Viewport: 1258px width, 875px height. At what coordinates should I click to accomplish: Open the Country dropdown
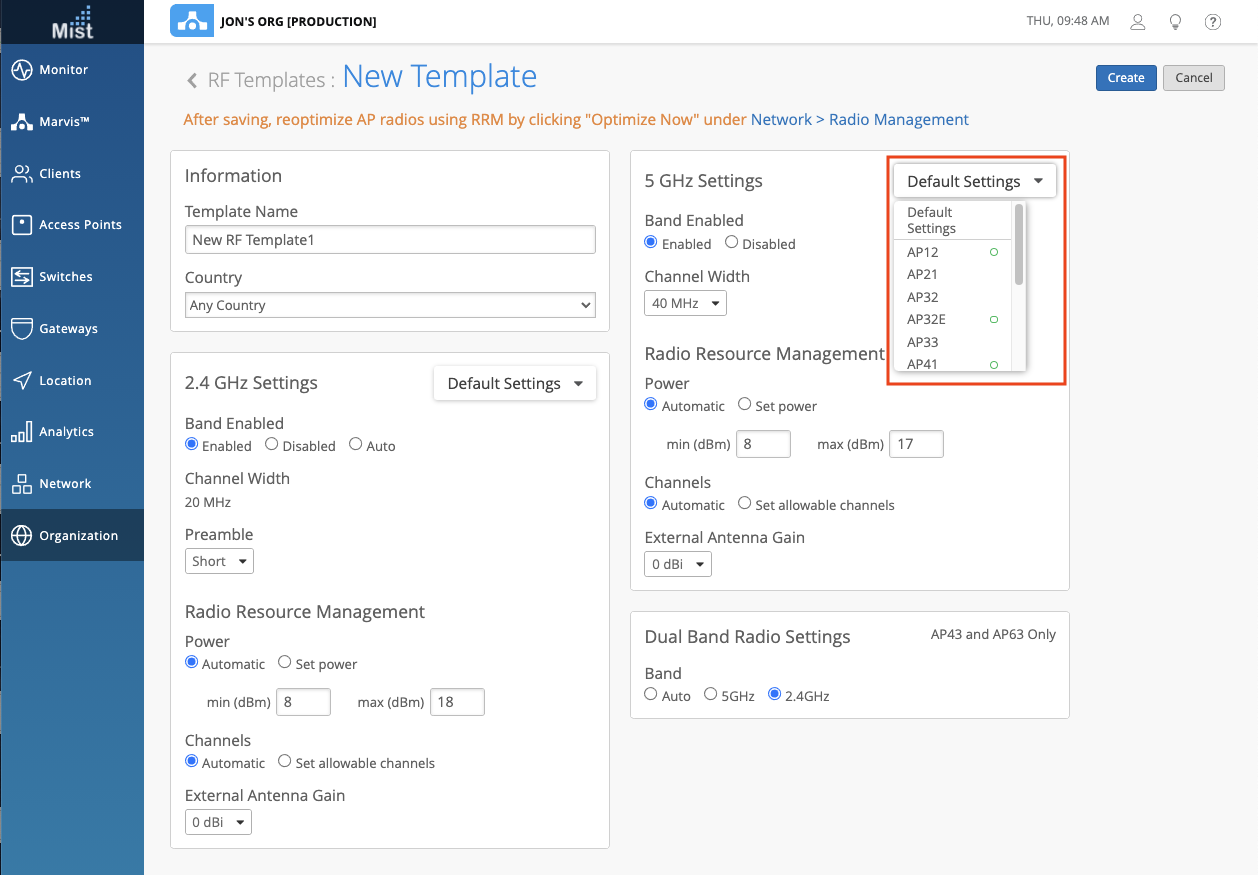tap(390, 305)
